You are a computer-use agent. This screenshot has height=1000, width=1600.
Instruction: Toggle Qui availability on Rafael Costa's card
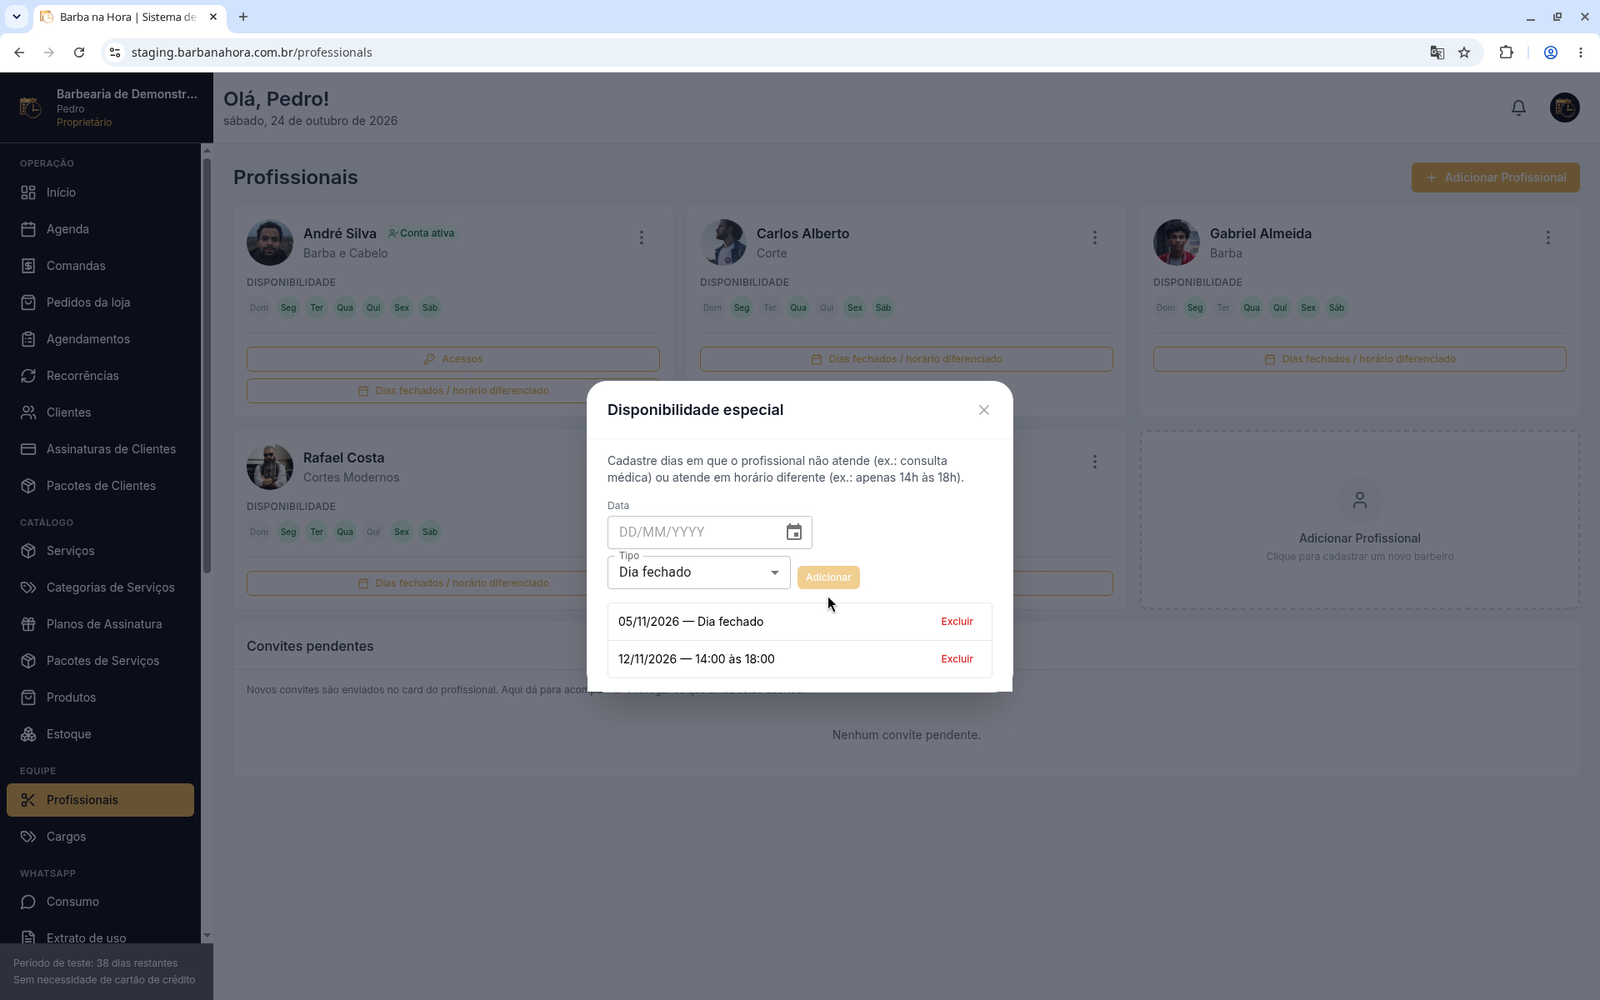pos(373,532)
